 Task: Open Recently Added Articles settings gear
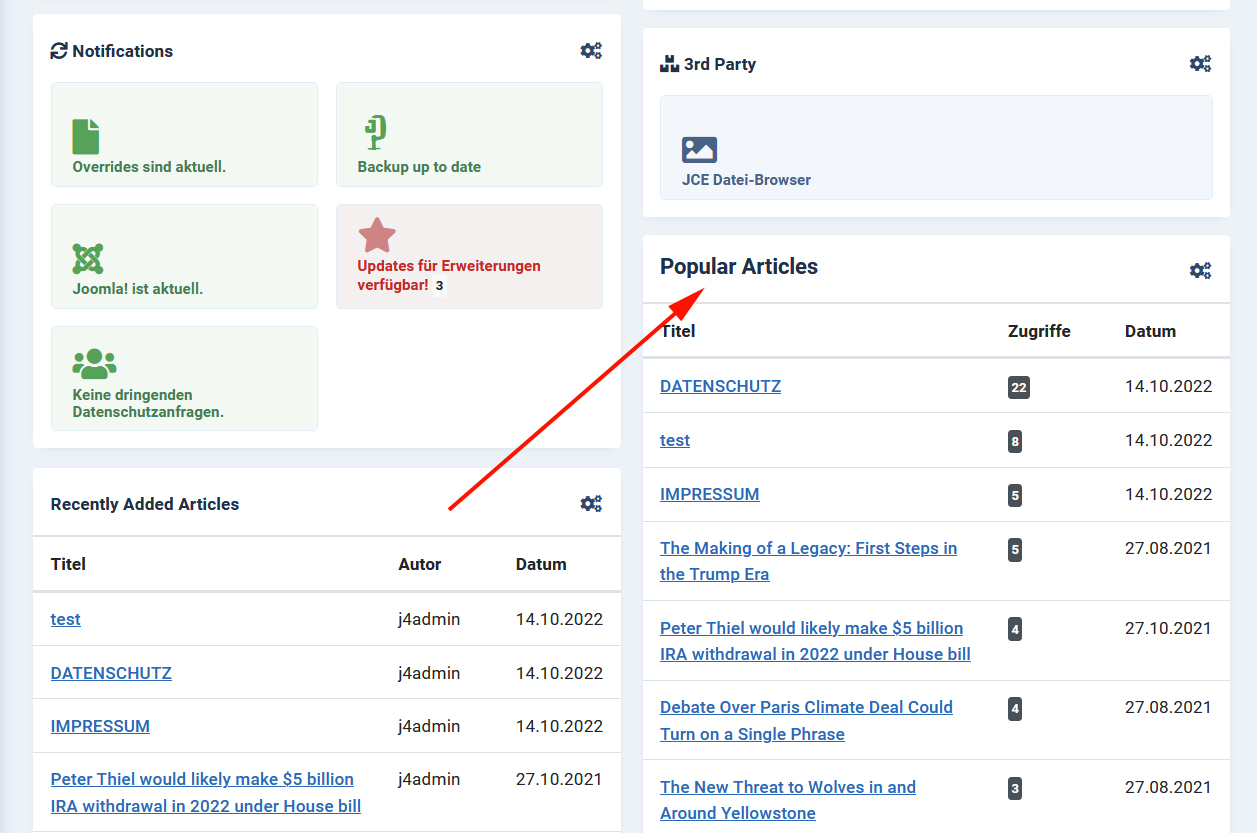[x=591, y=504]
